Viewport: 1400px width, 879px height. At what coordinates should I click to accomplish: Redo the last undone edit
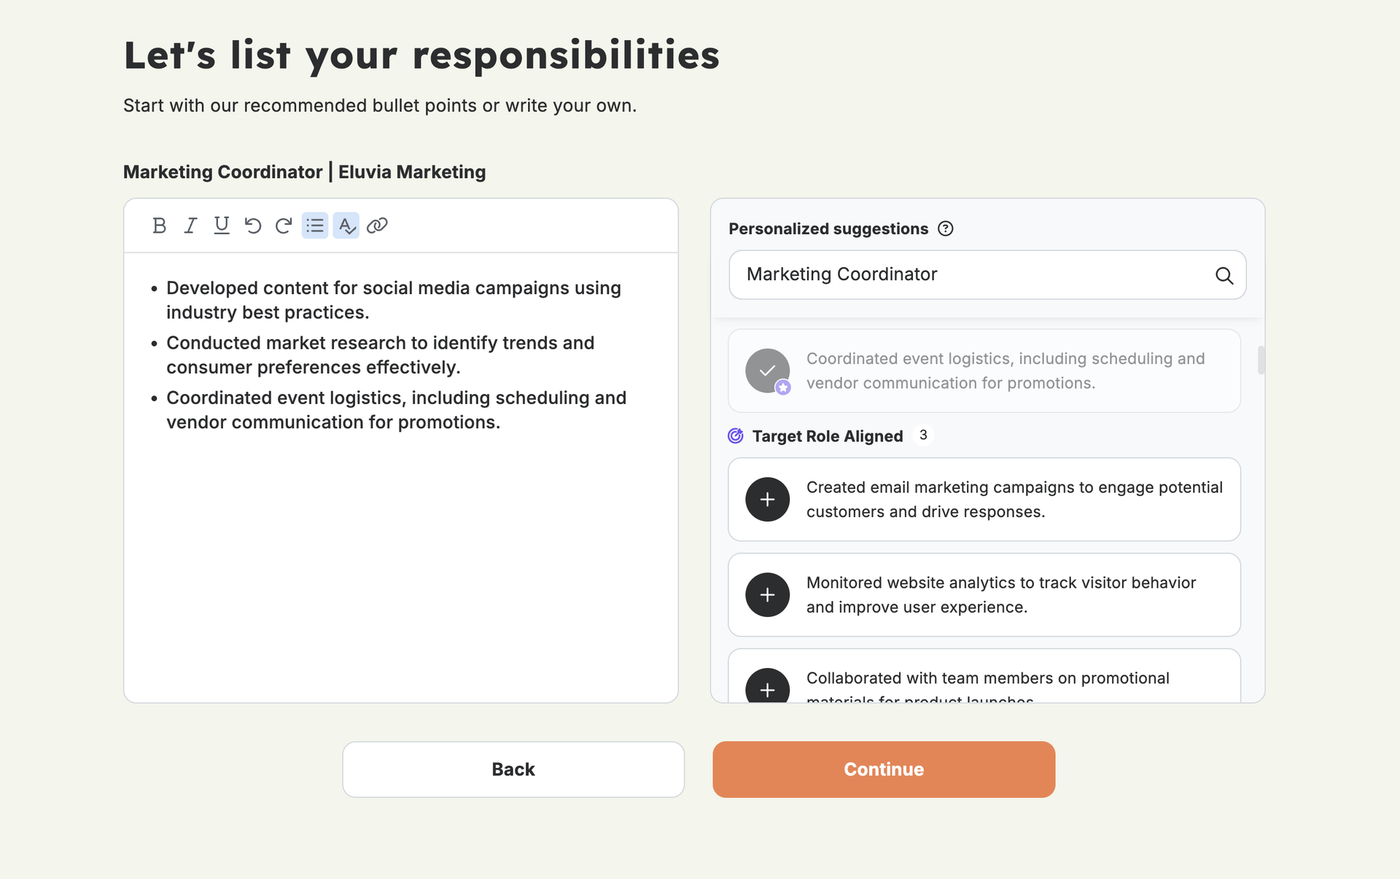(x=284, y=226)
